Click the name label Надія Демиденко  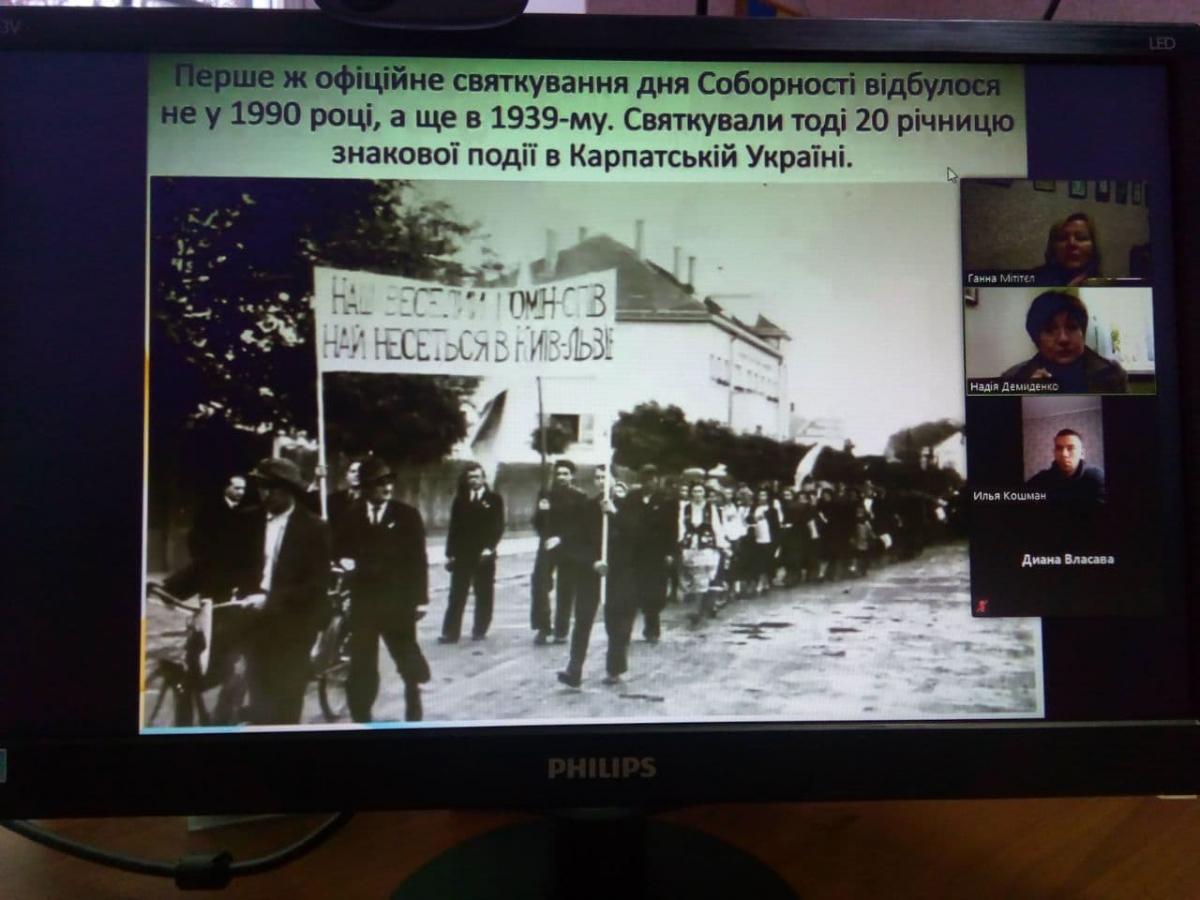tap(1012, 386)
